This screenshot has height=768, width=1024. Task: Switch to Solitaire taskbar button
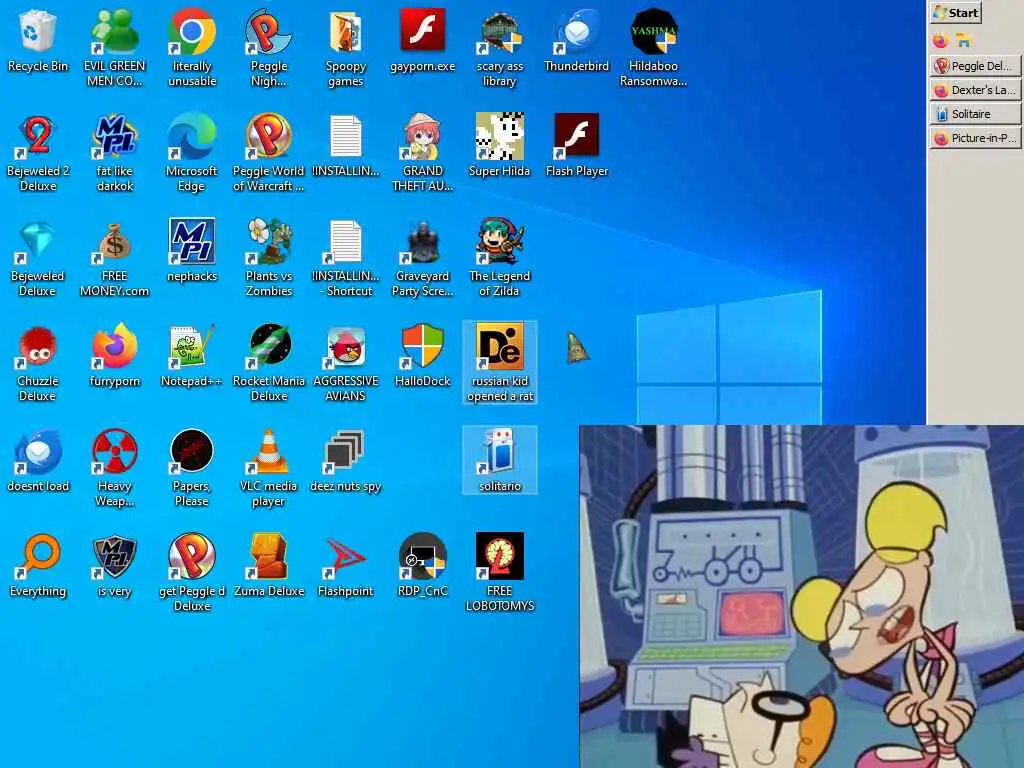tap(975, 114)
